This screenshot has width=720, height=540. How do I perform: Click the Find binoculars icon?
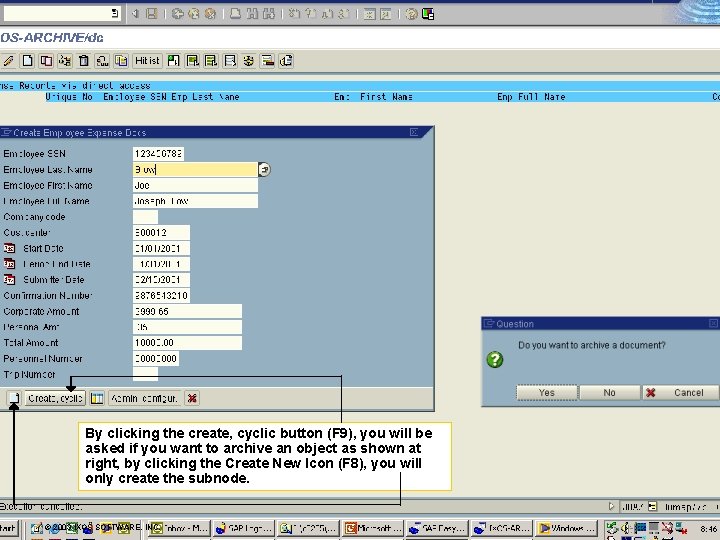click(252, 14)
